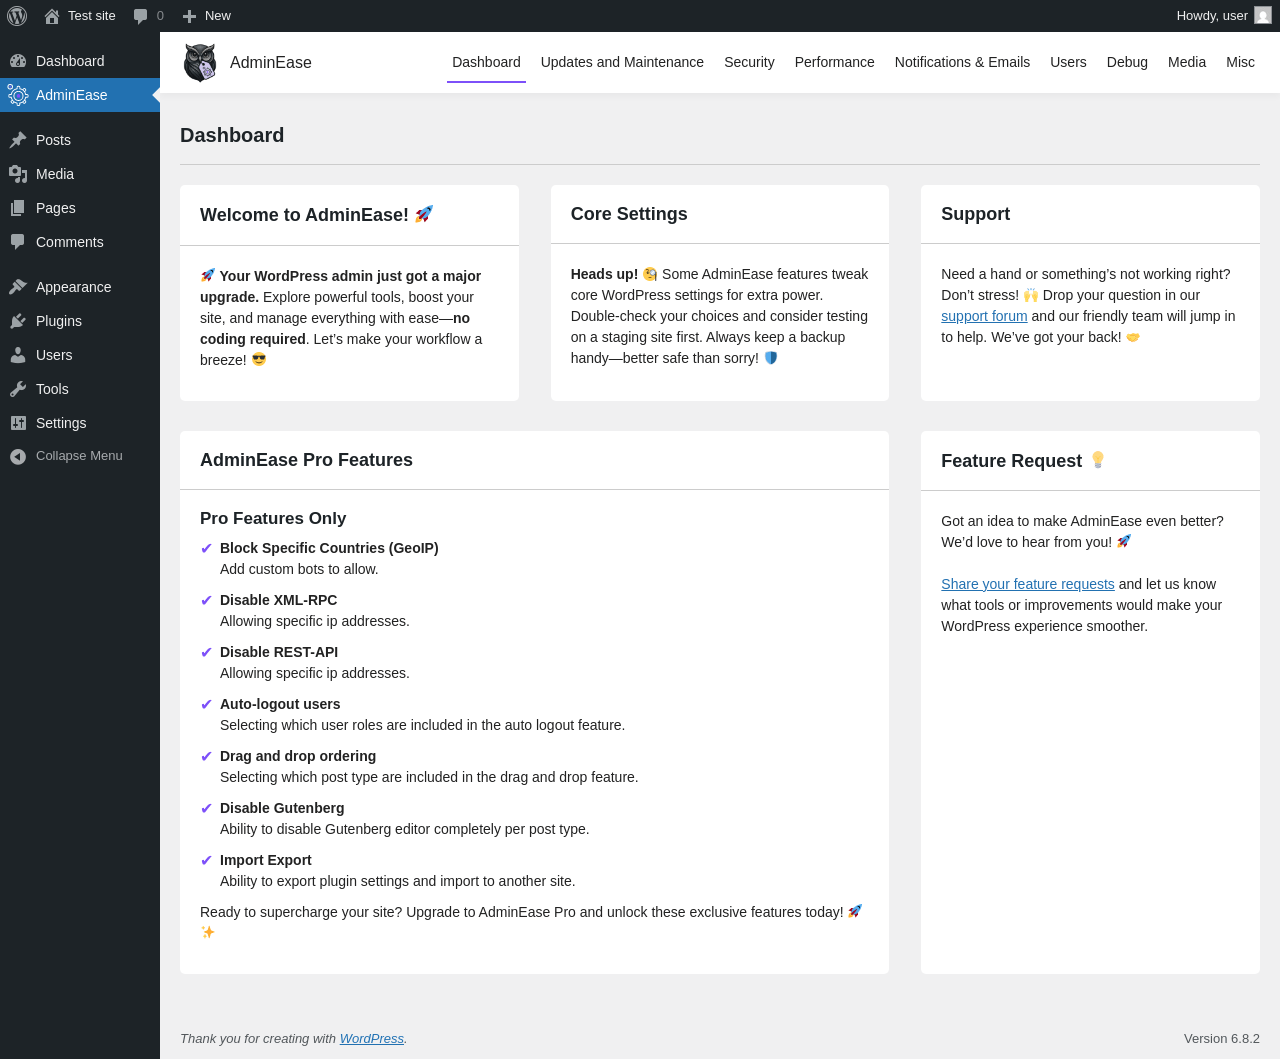Viewport: 1280px width, 1059px height.
Task: Follow the Share your feature requests link
Action: click(x=1027, y=584)
